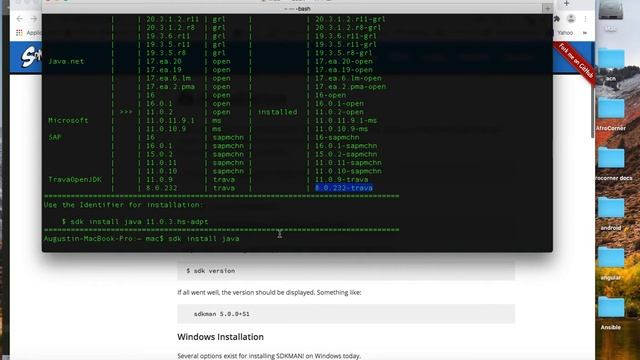Click the 17.ea.19-open identifier

[344, 70]
